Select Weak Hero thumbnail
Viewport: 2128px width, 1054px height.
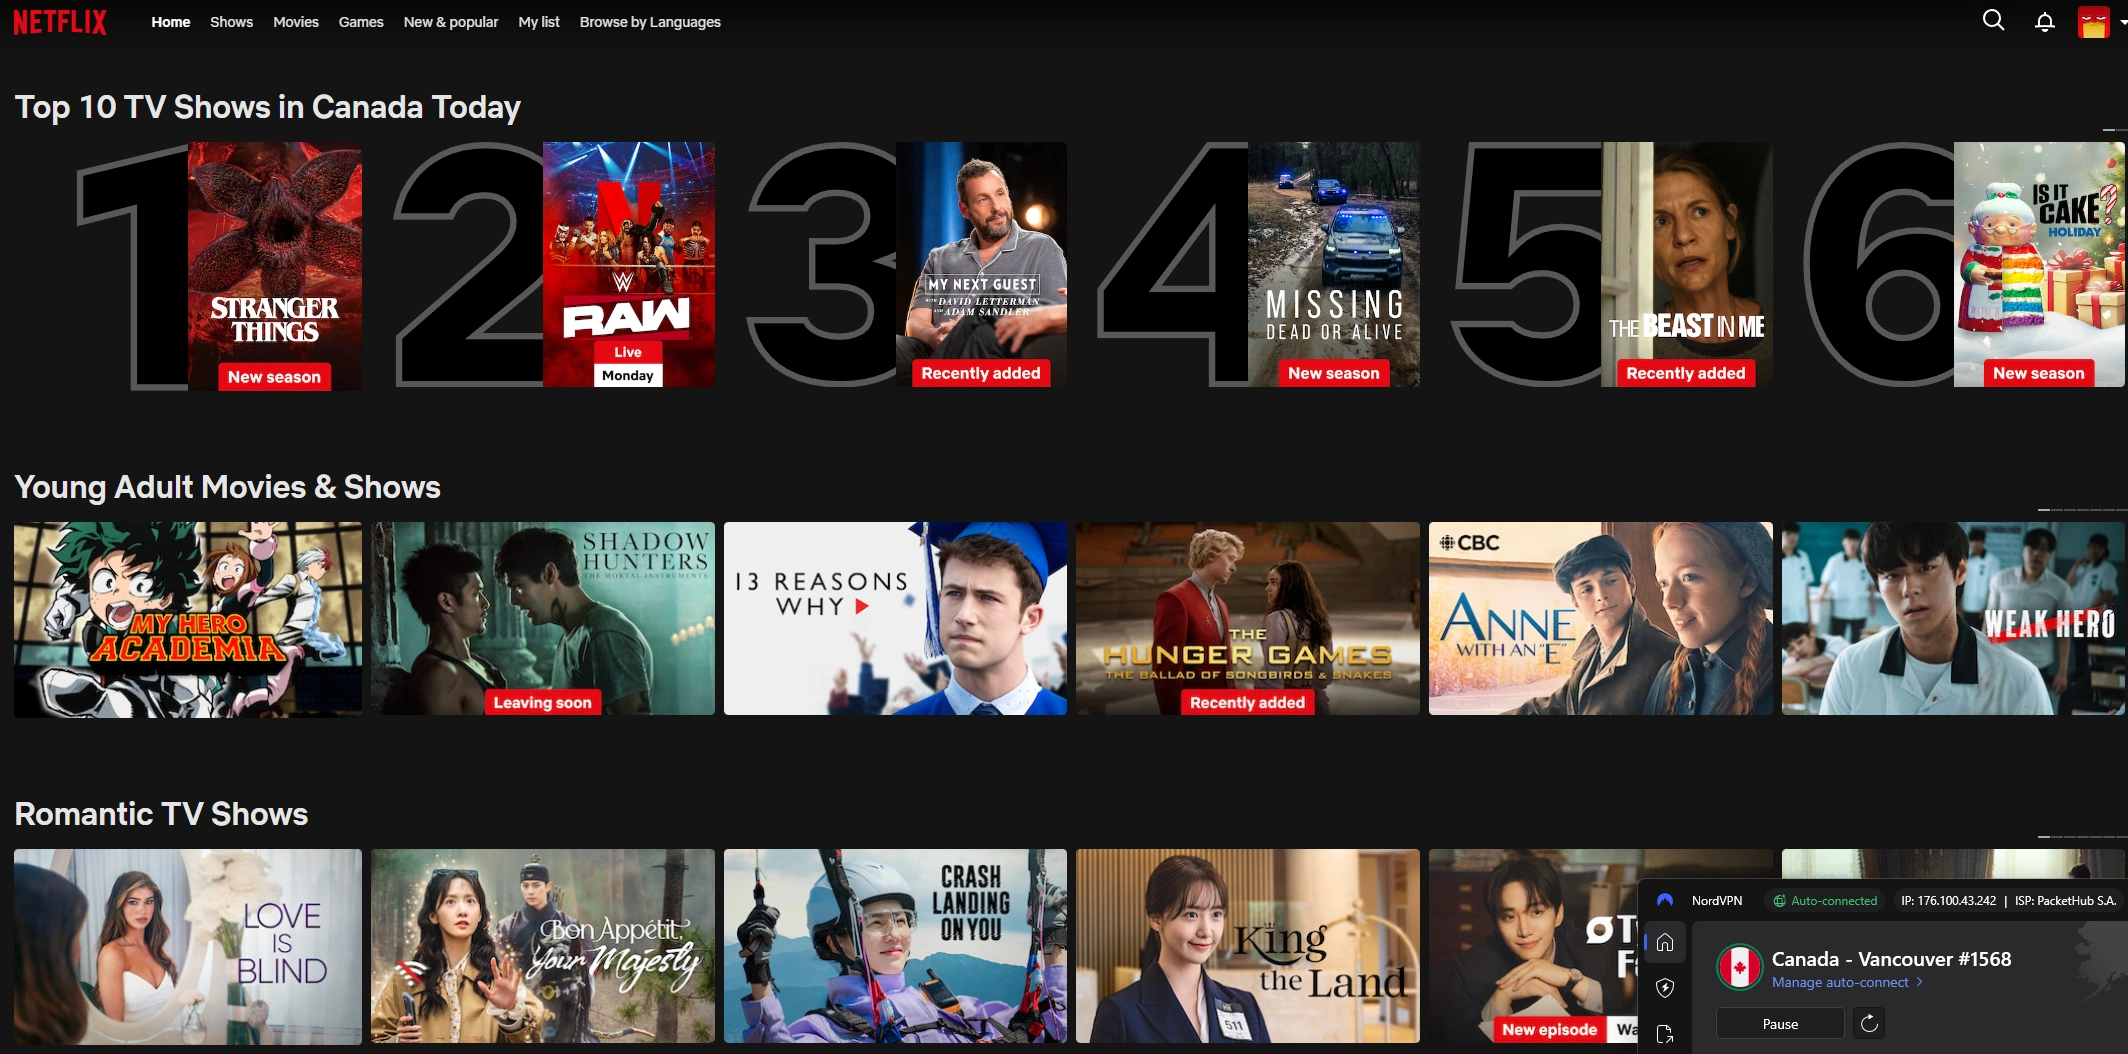(1953, 619)
